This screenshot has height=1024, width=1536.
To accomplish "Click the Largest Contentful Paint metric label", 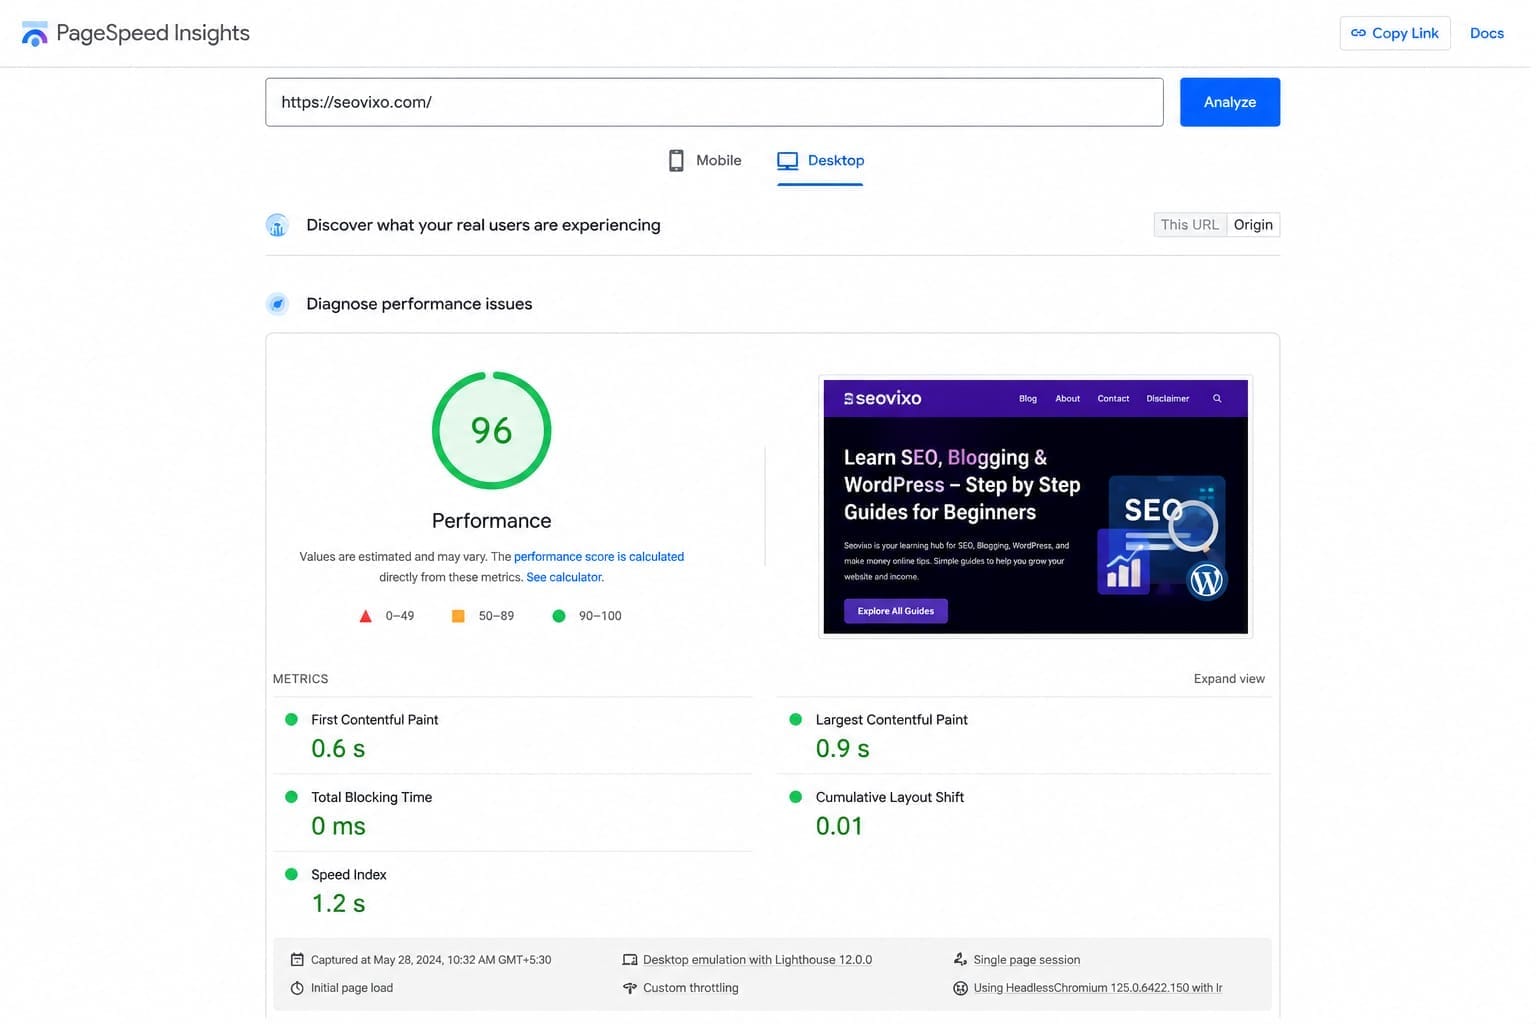I will [x=892, y=720].
